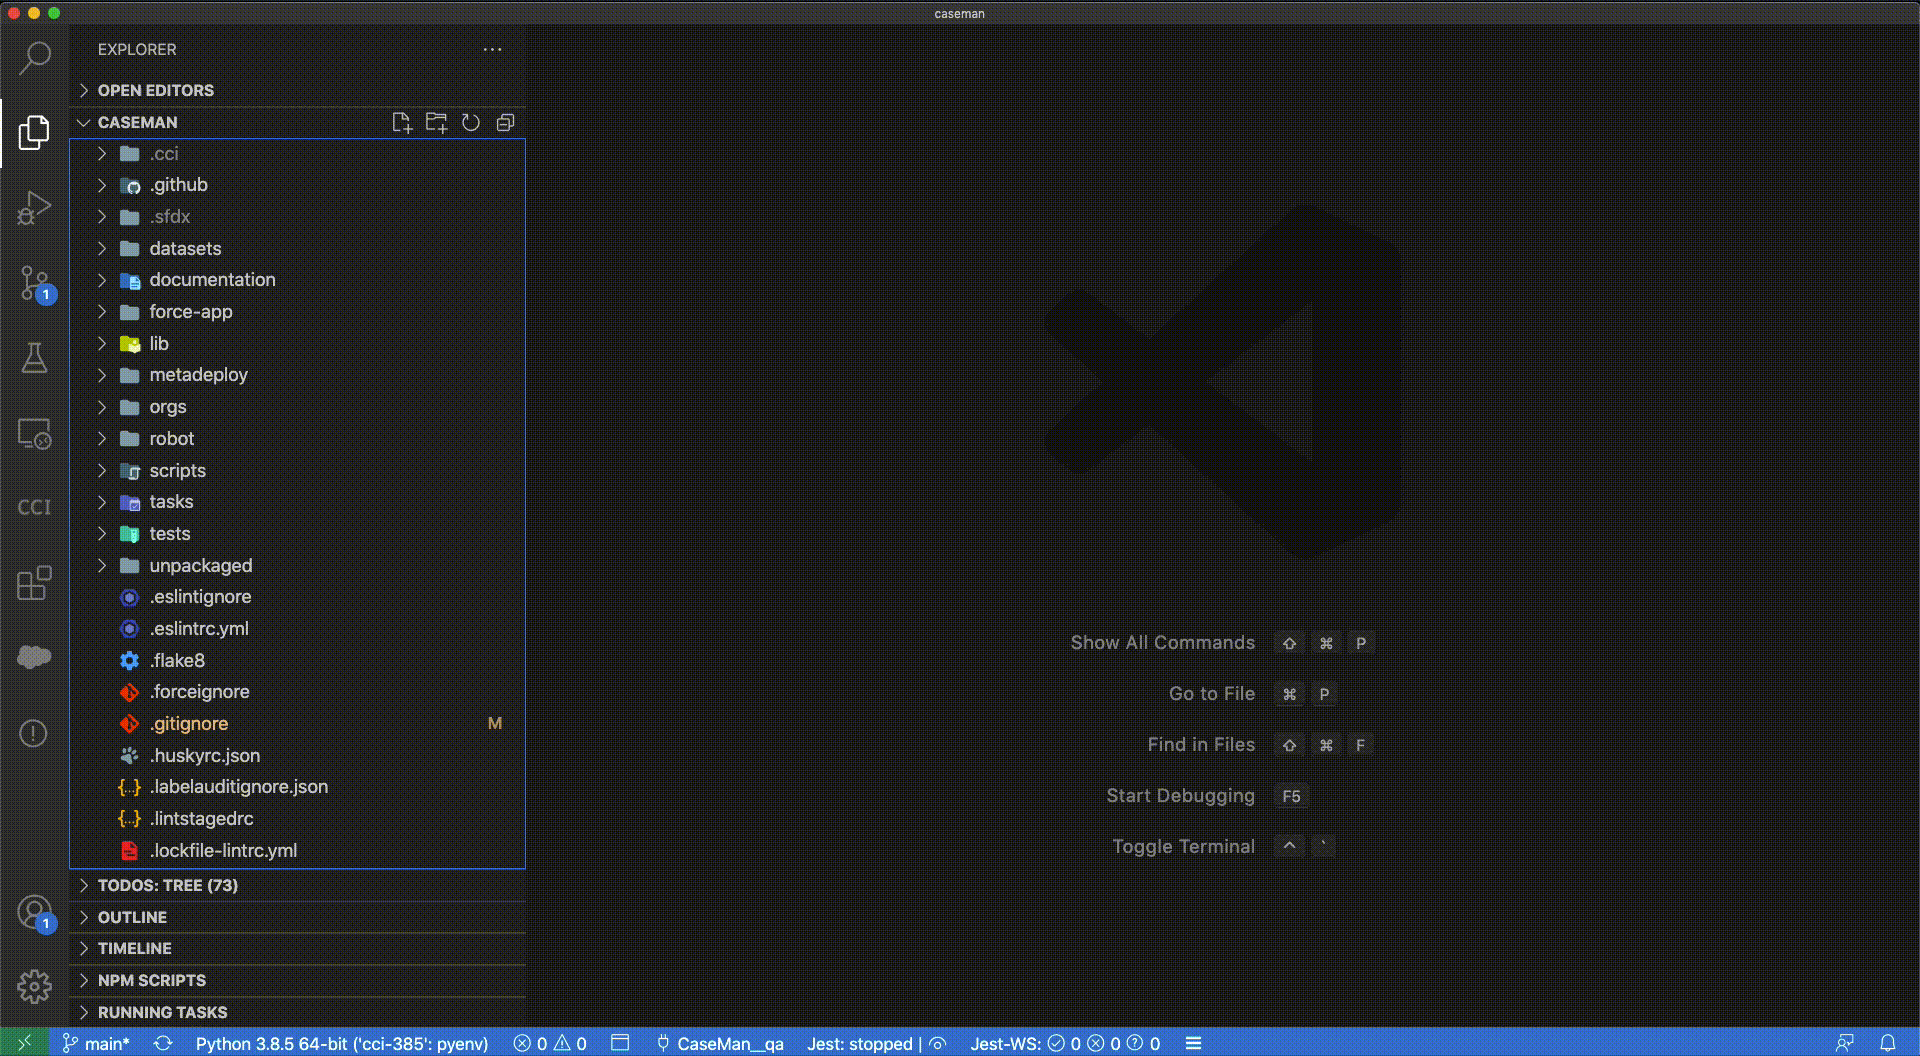
Task: Expand the datasets folder
Action: [x=298, y=249]
